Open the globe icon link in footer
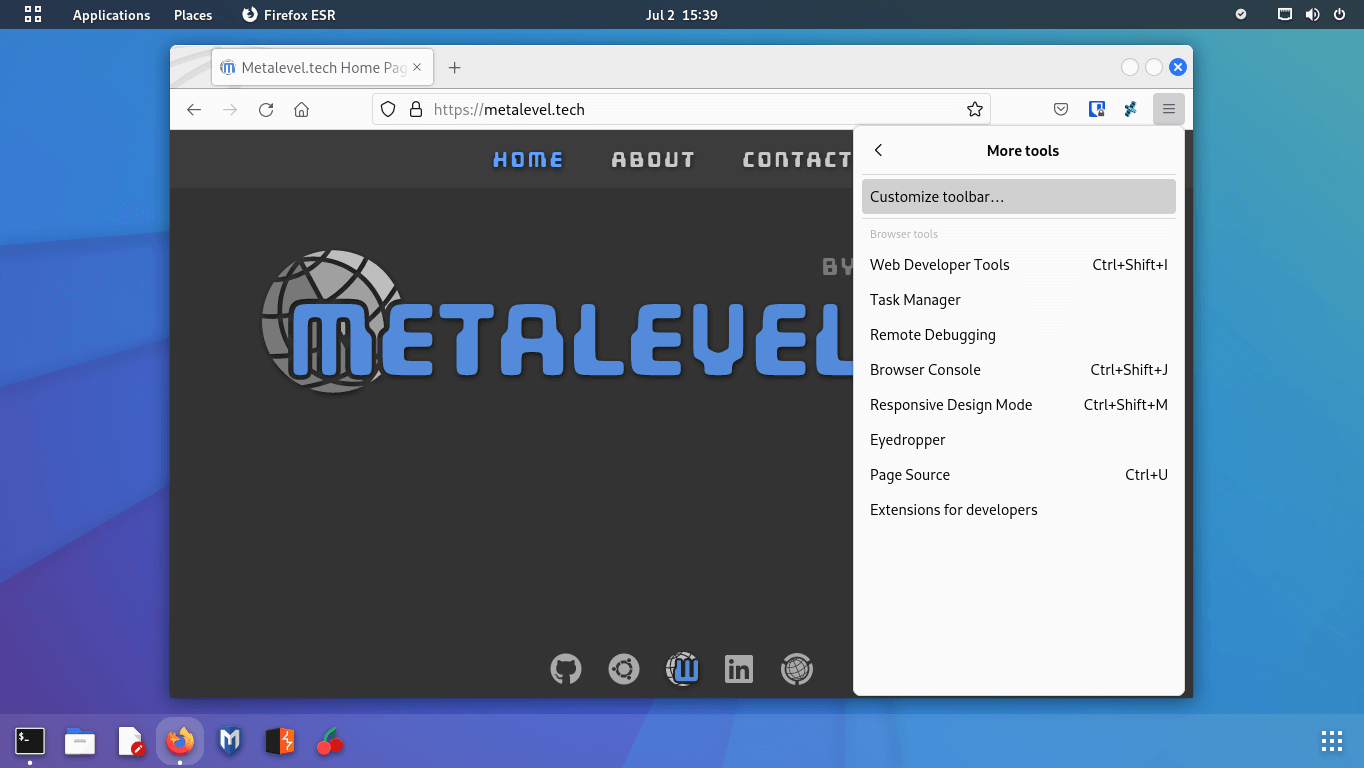 click(797, 669)
